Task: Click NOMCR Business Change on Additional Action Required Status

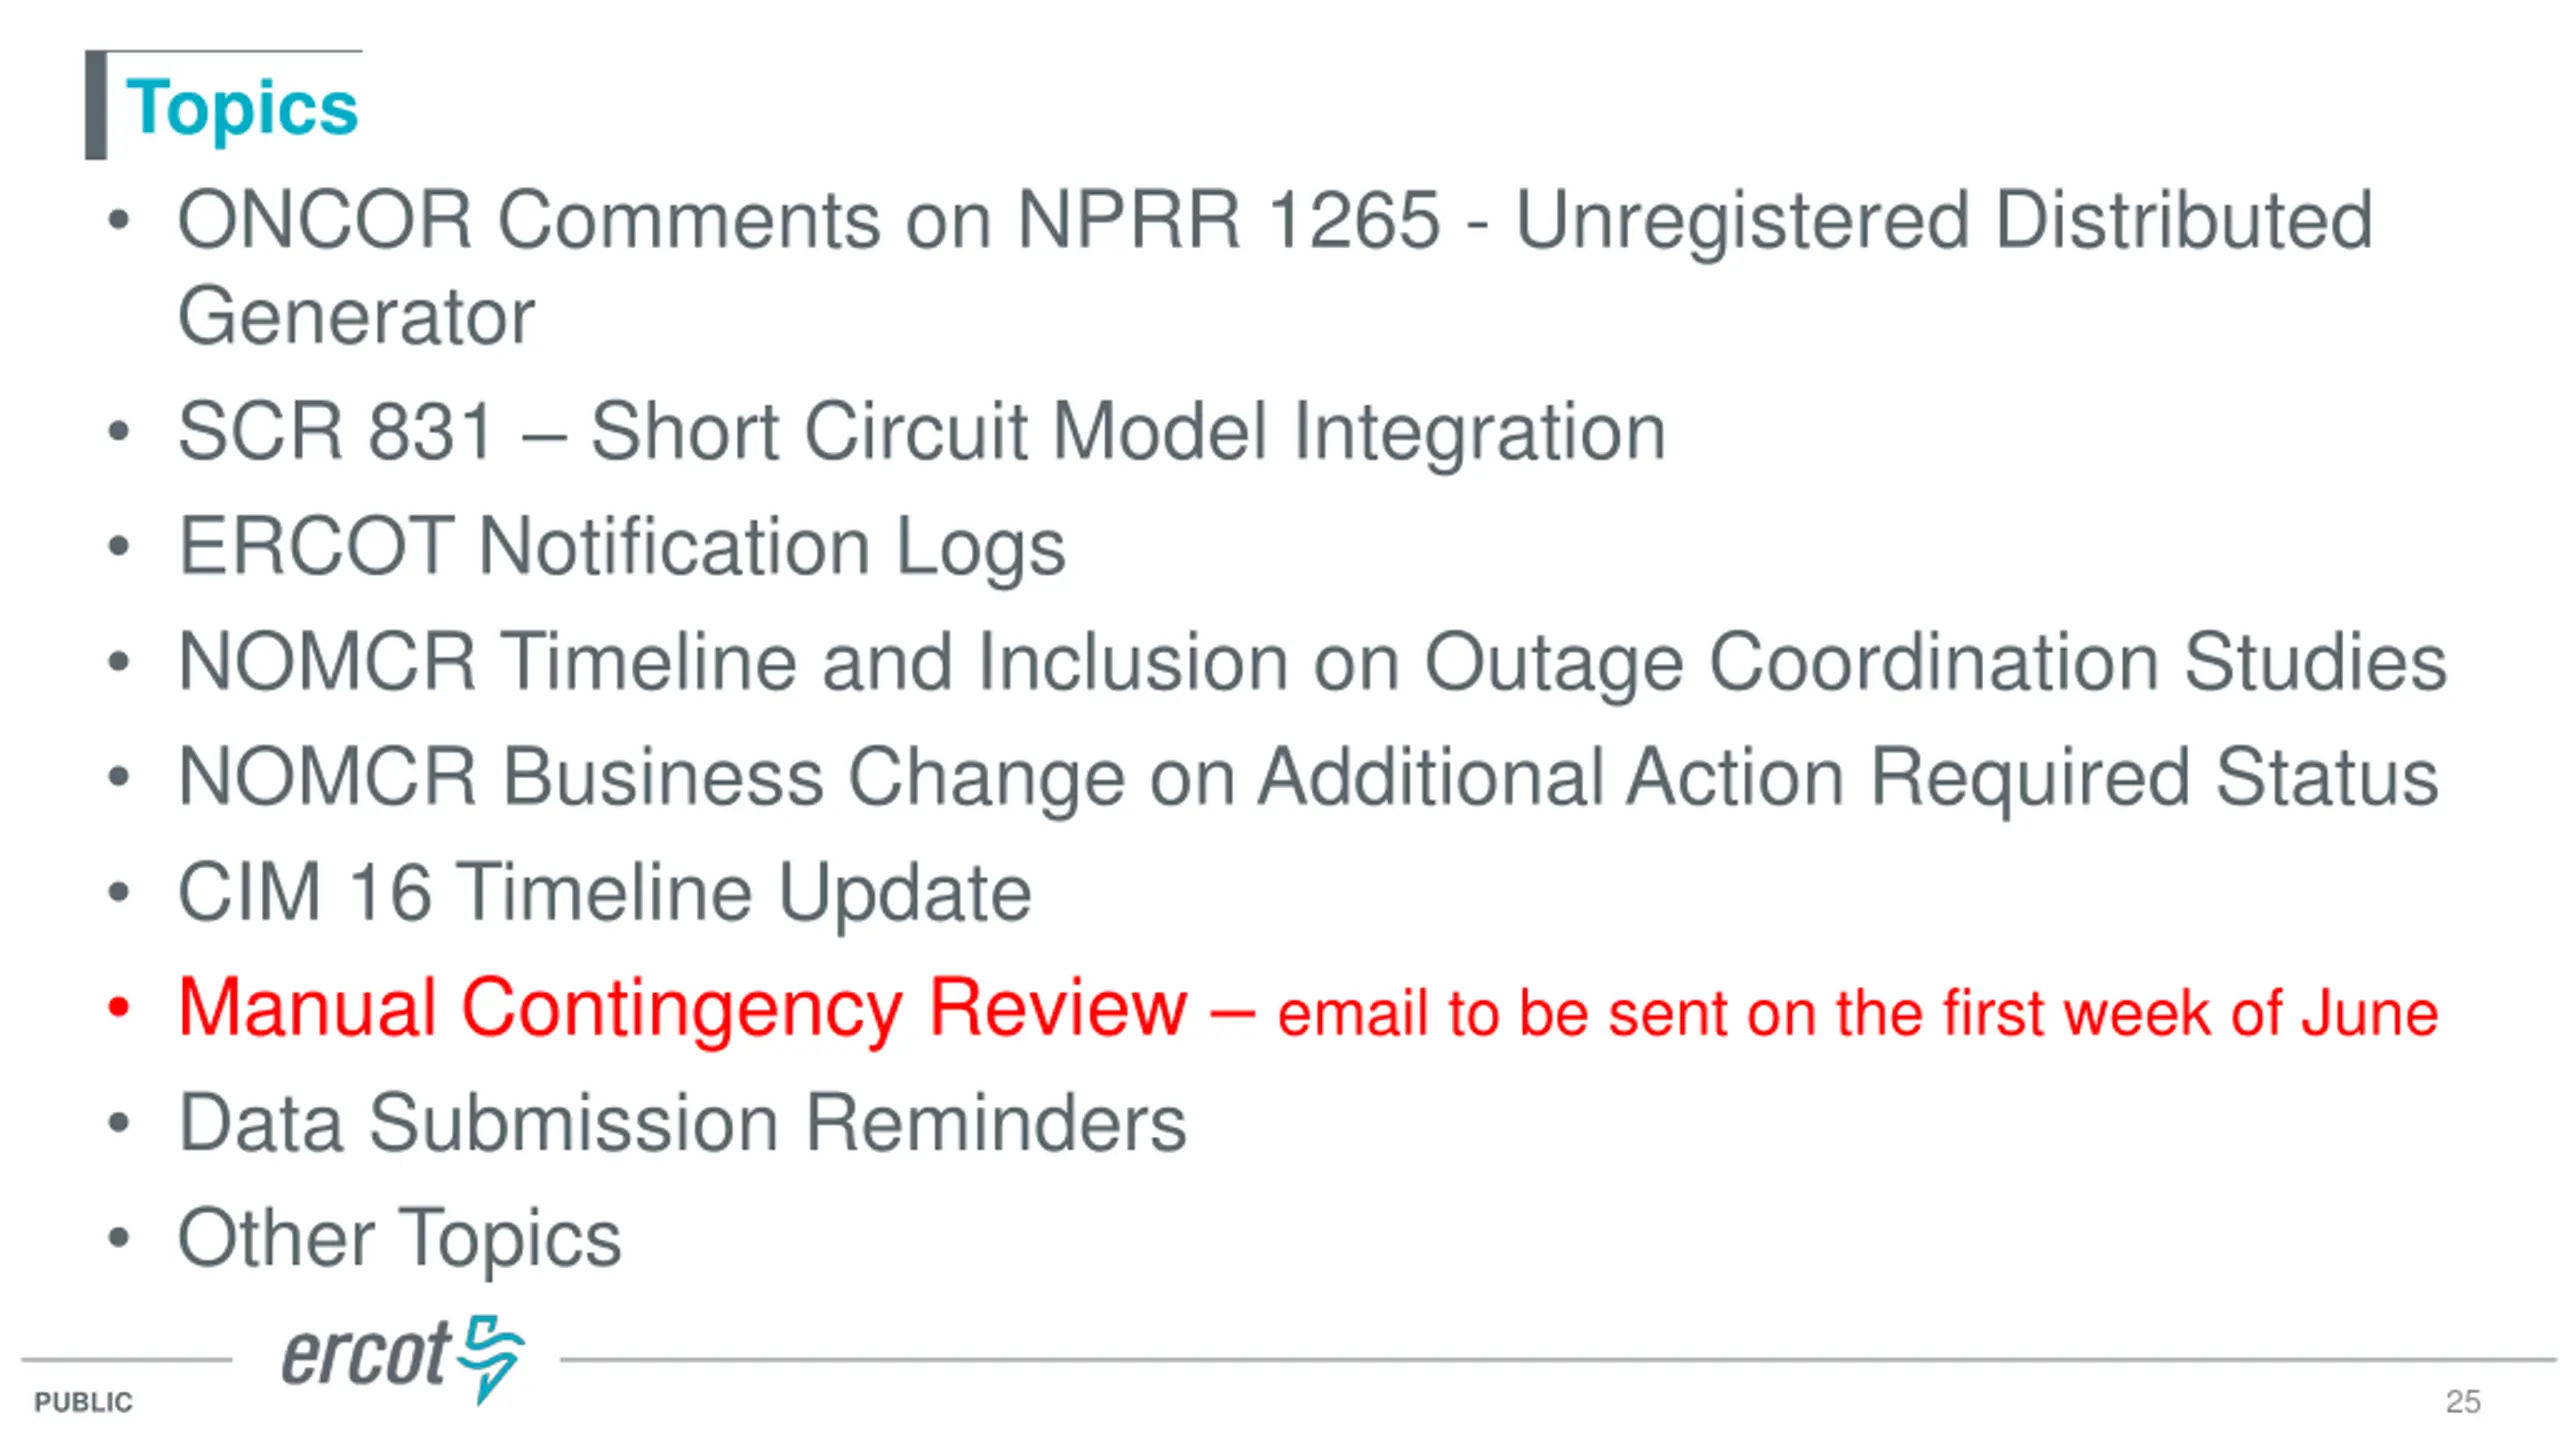Action: coord(1308,777)
